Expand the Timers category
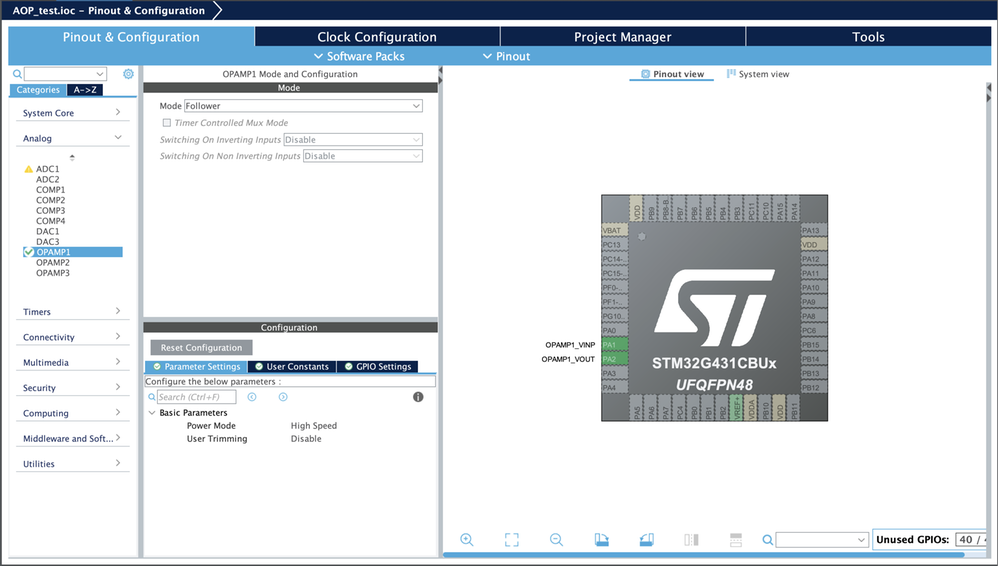 (118, 311)
